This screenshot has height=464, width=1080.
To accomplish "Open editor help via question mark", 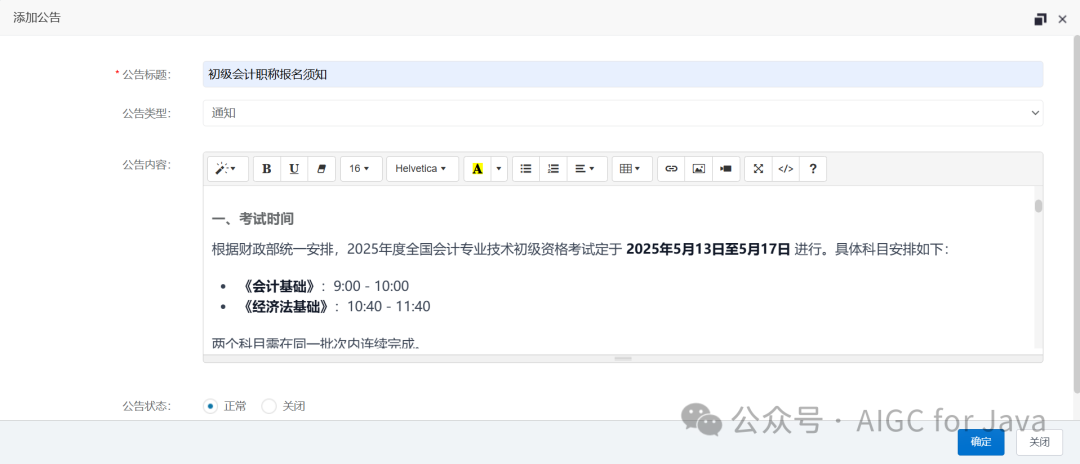I will [813, 169].
